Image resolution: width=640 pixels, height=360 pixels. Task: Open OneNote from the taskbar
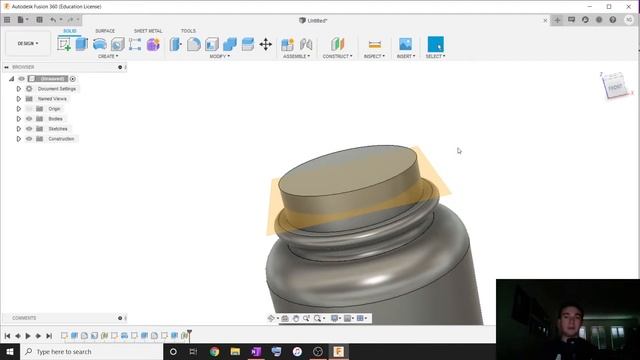(x=256, y=351)
